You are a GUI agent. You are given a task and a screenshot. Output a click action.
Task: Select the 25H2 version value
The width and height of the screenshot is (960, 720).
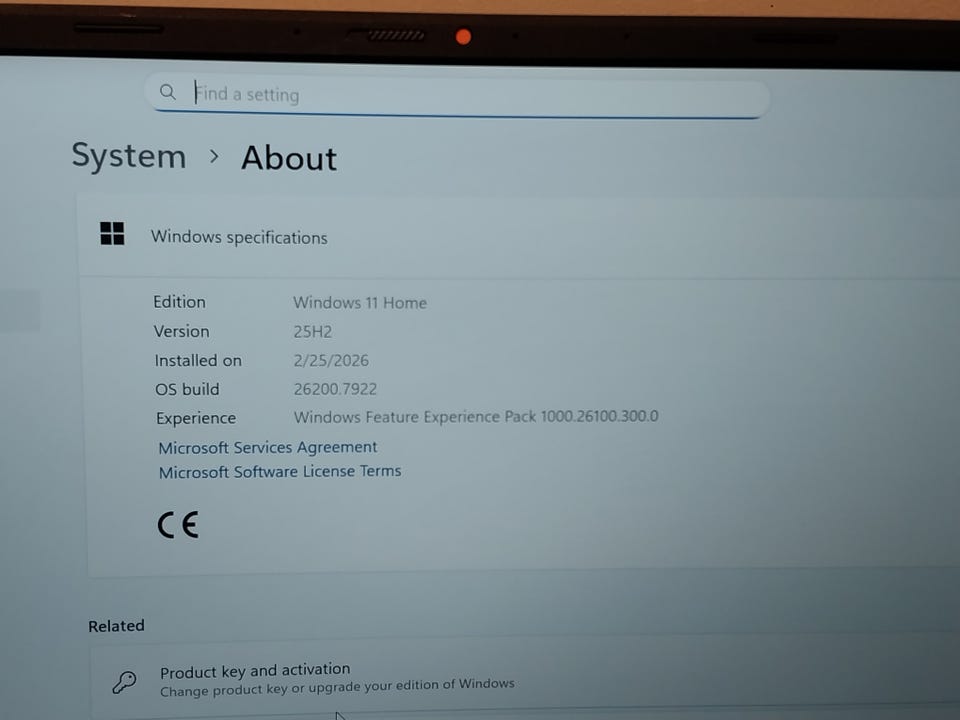[312, 332]
